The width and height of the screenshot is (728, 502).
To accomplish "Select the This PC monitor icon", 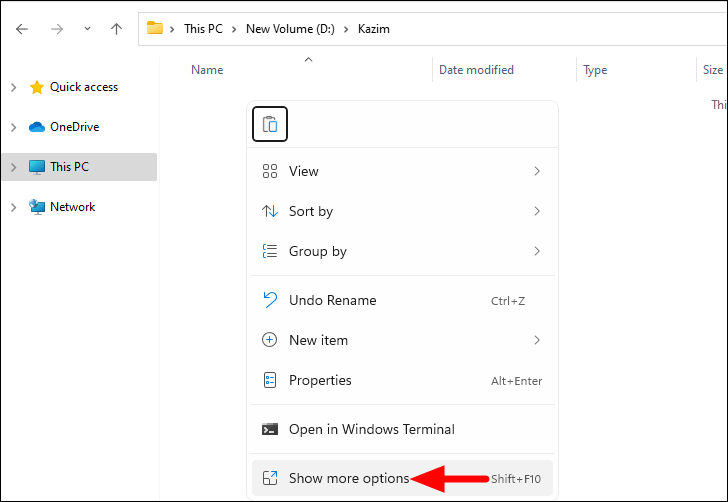I will click(x=37, y=167).
